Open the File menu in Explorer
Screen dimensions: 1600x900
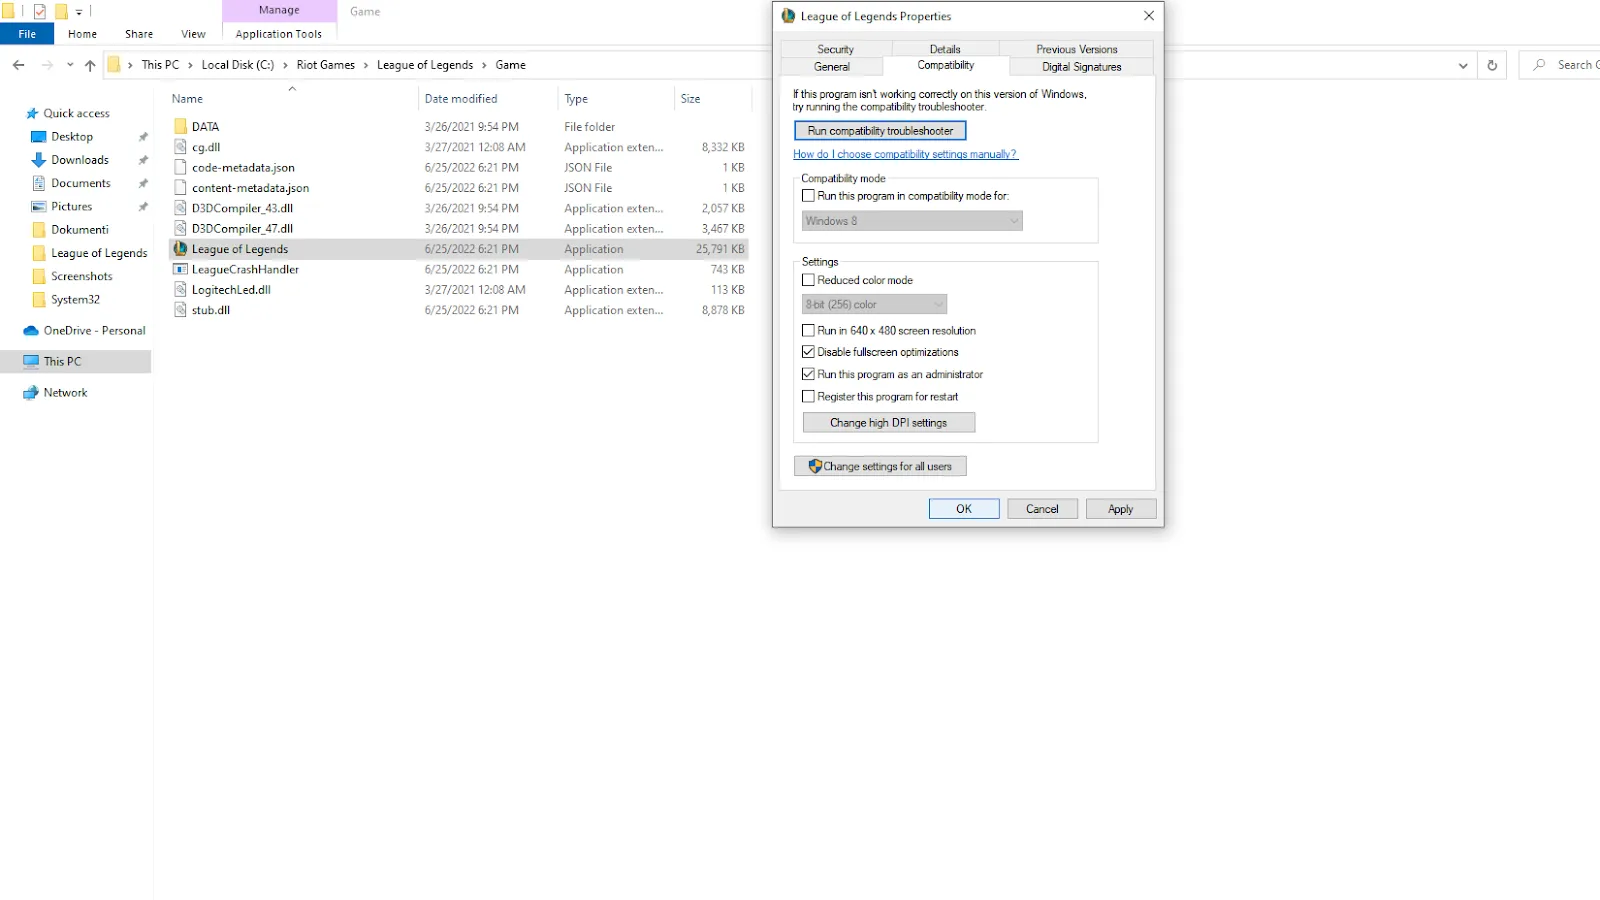[x=27, y=34]
